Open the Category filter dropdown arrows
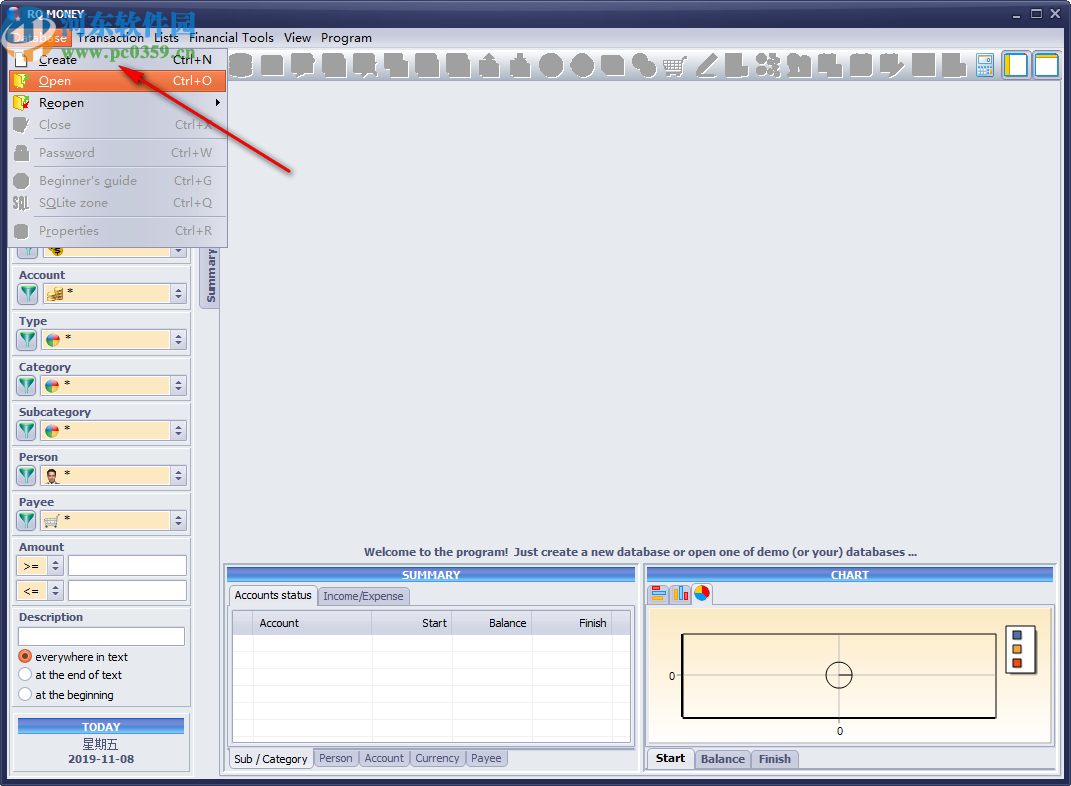 [179, 385]
